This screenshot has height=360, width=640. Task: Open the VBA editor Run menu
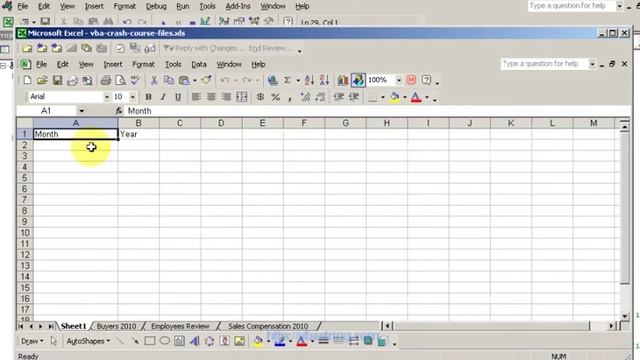(182, 6)
